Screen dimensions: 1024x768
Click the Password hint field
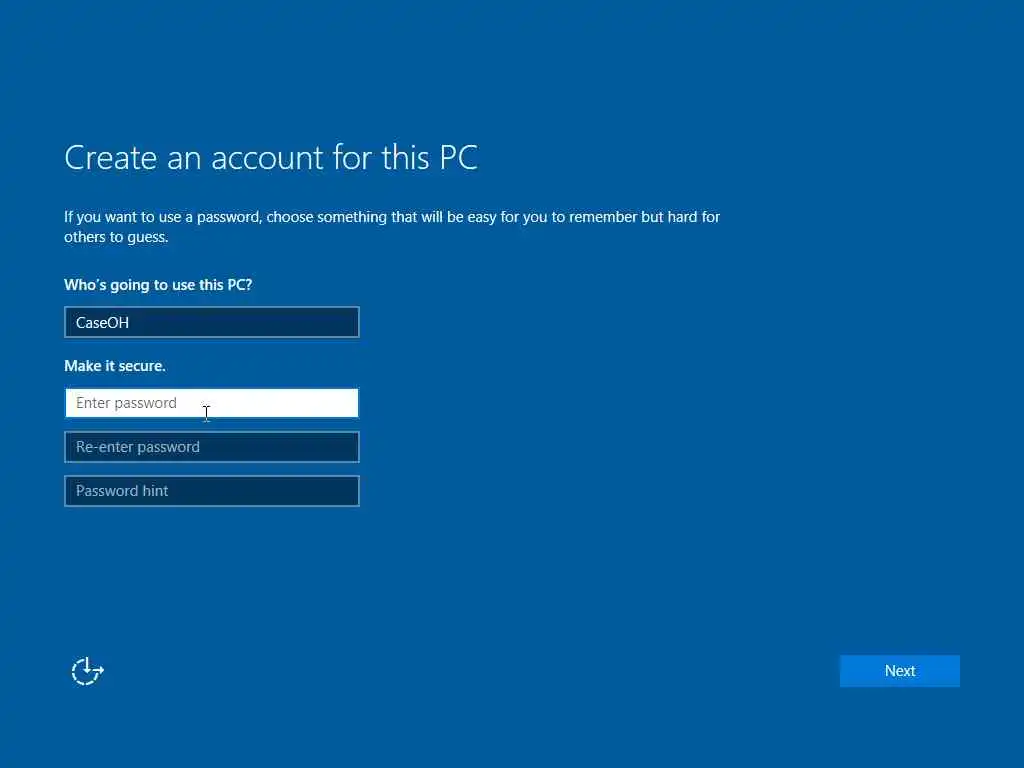212,491
